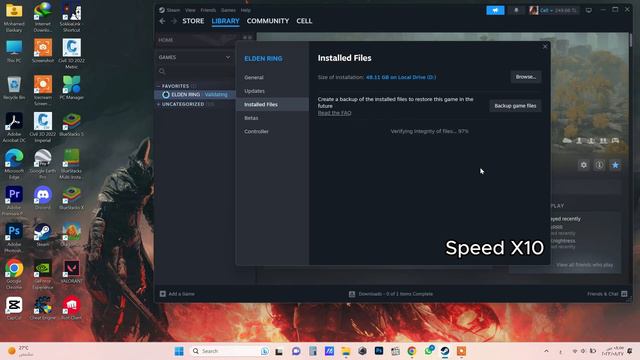Select the GeForce Experience desktop icon
640x360 pixels.
point(43,274)
